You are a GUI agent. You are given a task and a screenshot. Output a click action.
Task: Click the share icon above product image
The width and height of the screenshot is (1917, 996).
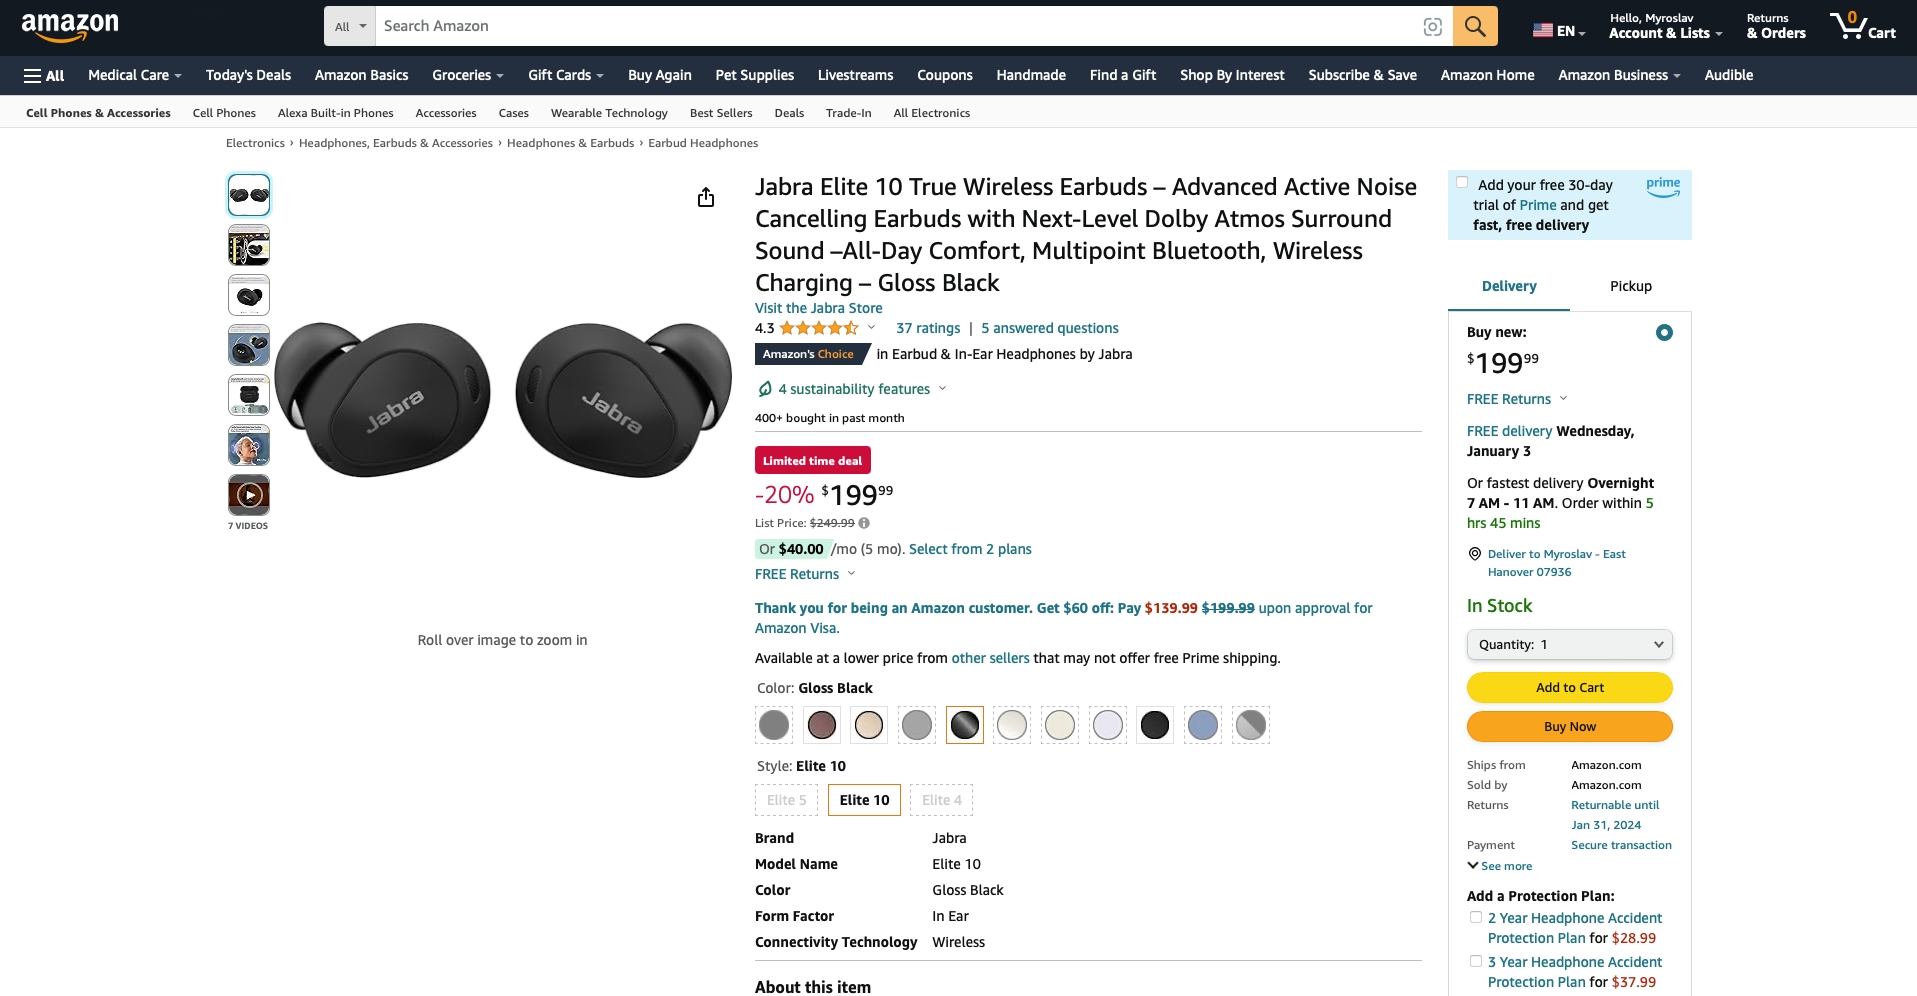(706, 197)
